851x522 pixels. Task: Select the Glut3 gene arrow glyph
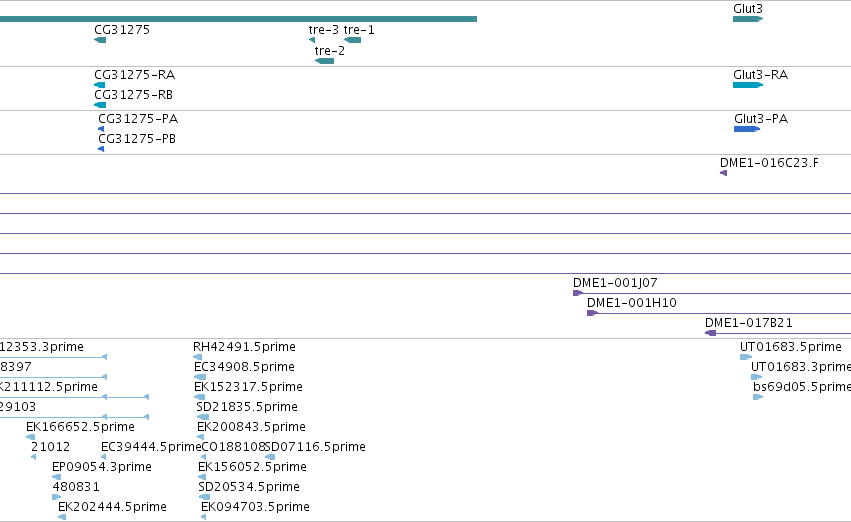748,19
